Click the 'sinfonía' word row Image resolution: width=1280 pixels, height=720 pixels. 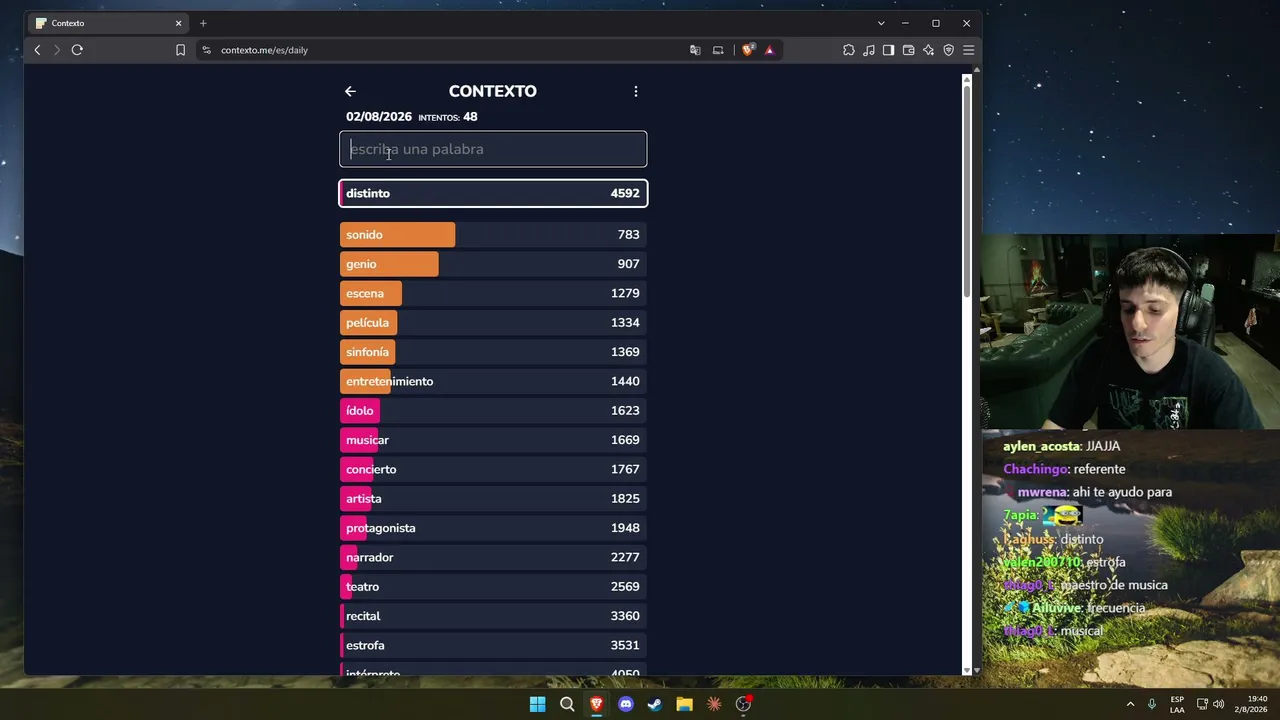[493, 352]
